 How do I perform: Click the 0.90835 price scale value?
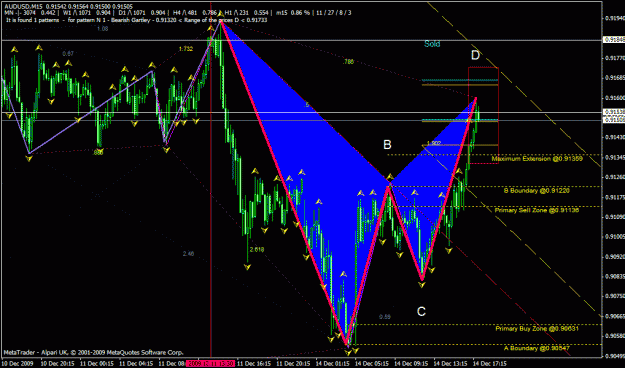(x=615, y=276)
